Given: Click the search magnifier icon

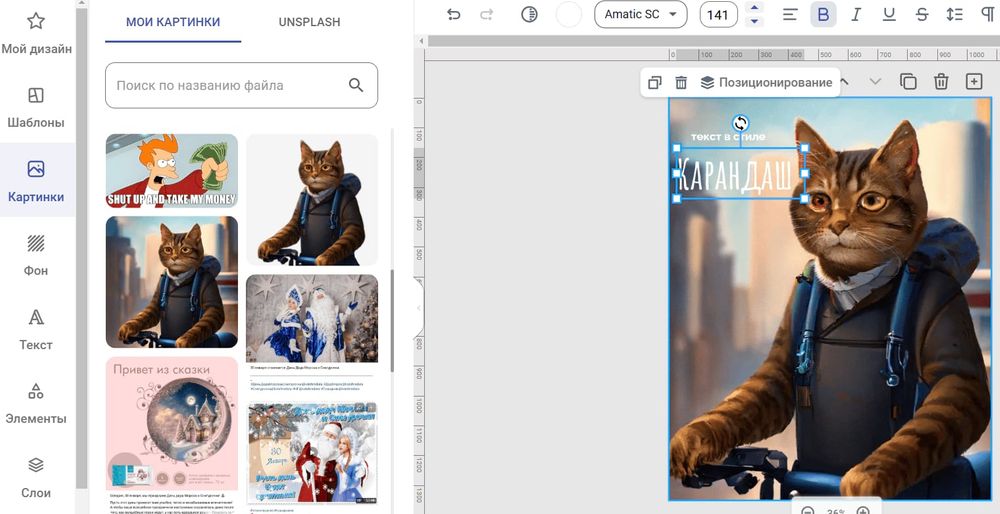Looking at the screenshot, I should (x=356, y=86).
